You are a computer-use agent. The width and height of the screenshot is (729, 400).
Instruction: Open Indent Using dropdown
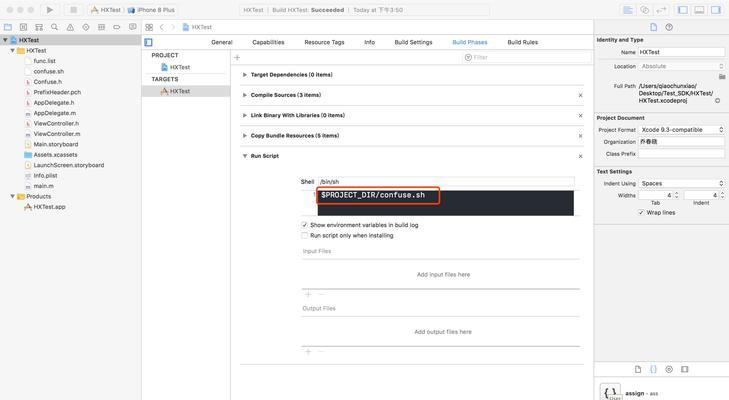682,183
